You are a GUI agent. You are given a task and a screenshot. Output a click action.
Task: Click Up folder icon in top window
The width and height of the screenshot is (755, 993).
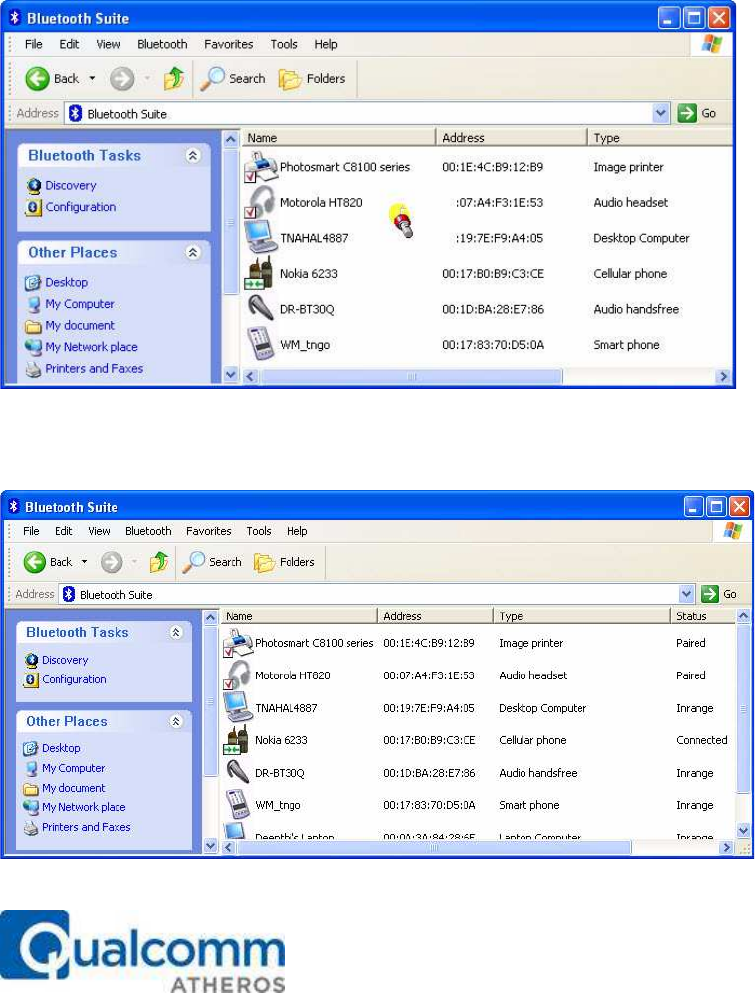click(x=173, y=79)
